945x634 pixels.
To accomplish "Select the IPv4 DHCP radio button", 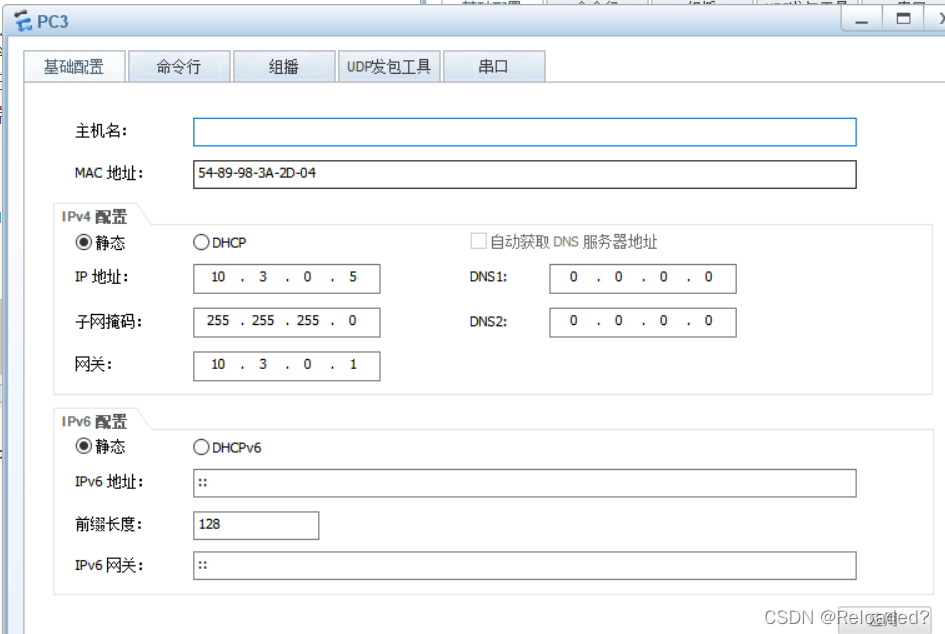I will point(201,242).
